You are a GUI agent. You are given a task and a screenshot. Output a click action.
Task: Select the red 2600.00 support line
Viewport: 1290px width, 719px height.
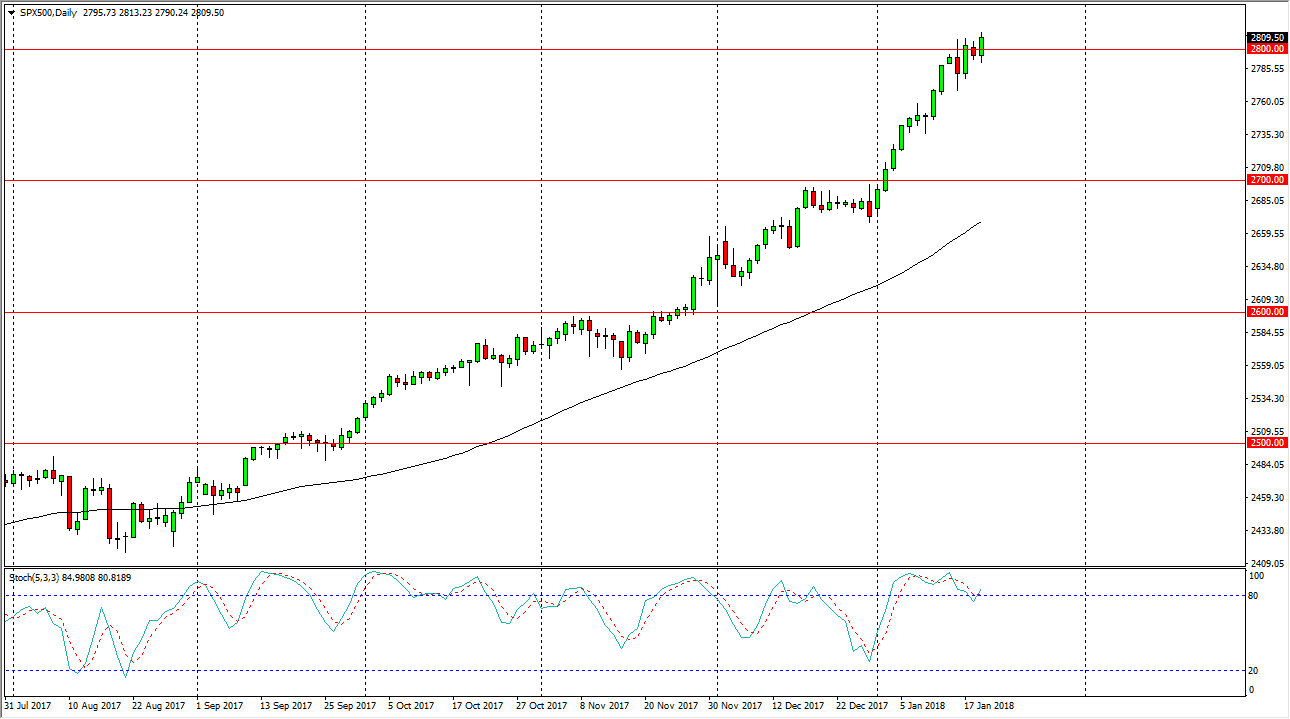click(x=400, y=312)
